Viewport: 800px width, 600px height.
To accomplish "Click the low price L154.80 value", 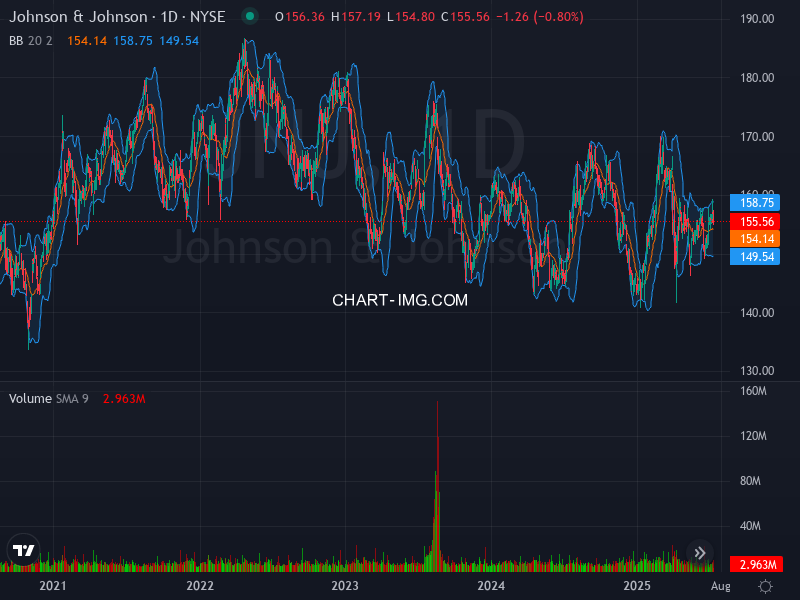I will (x=411, y=17).
